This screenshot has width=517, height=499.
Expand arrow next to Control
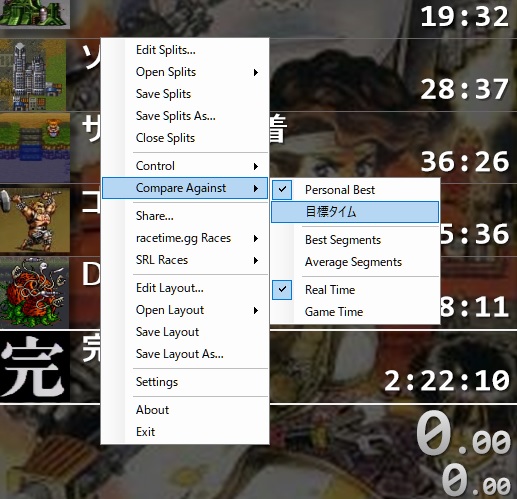pos(256,166)
